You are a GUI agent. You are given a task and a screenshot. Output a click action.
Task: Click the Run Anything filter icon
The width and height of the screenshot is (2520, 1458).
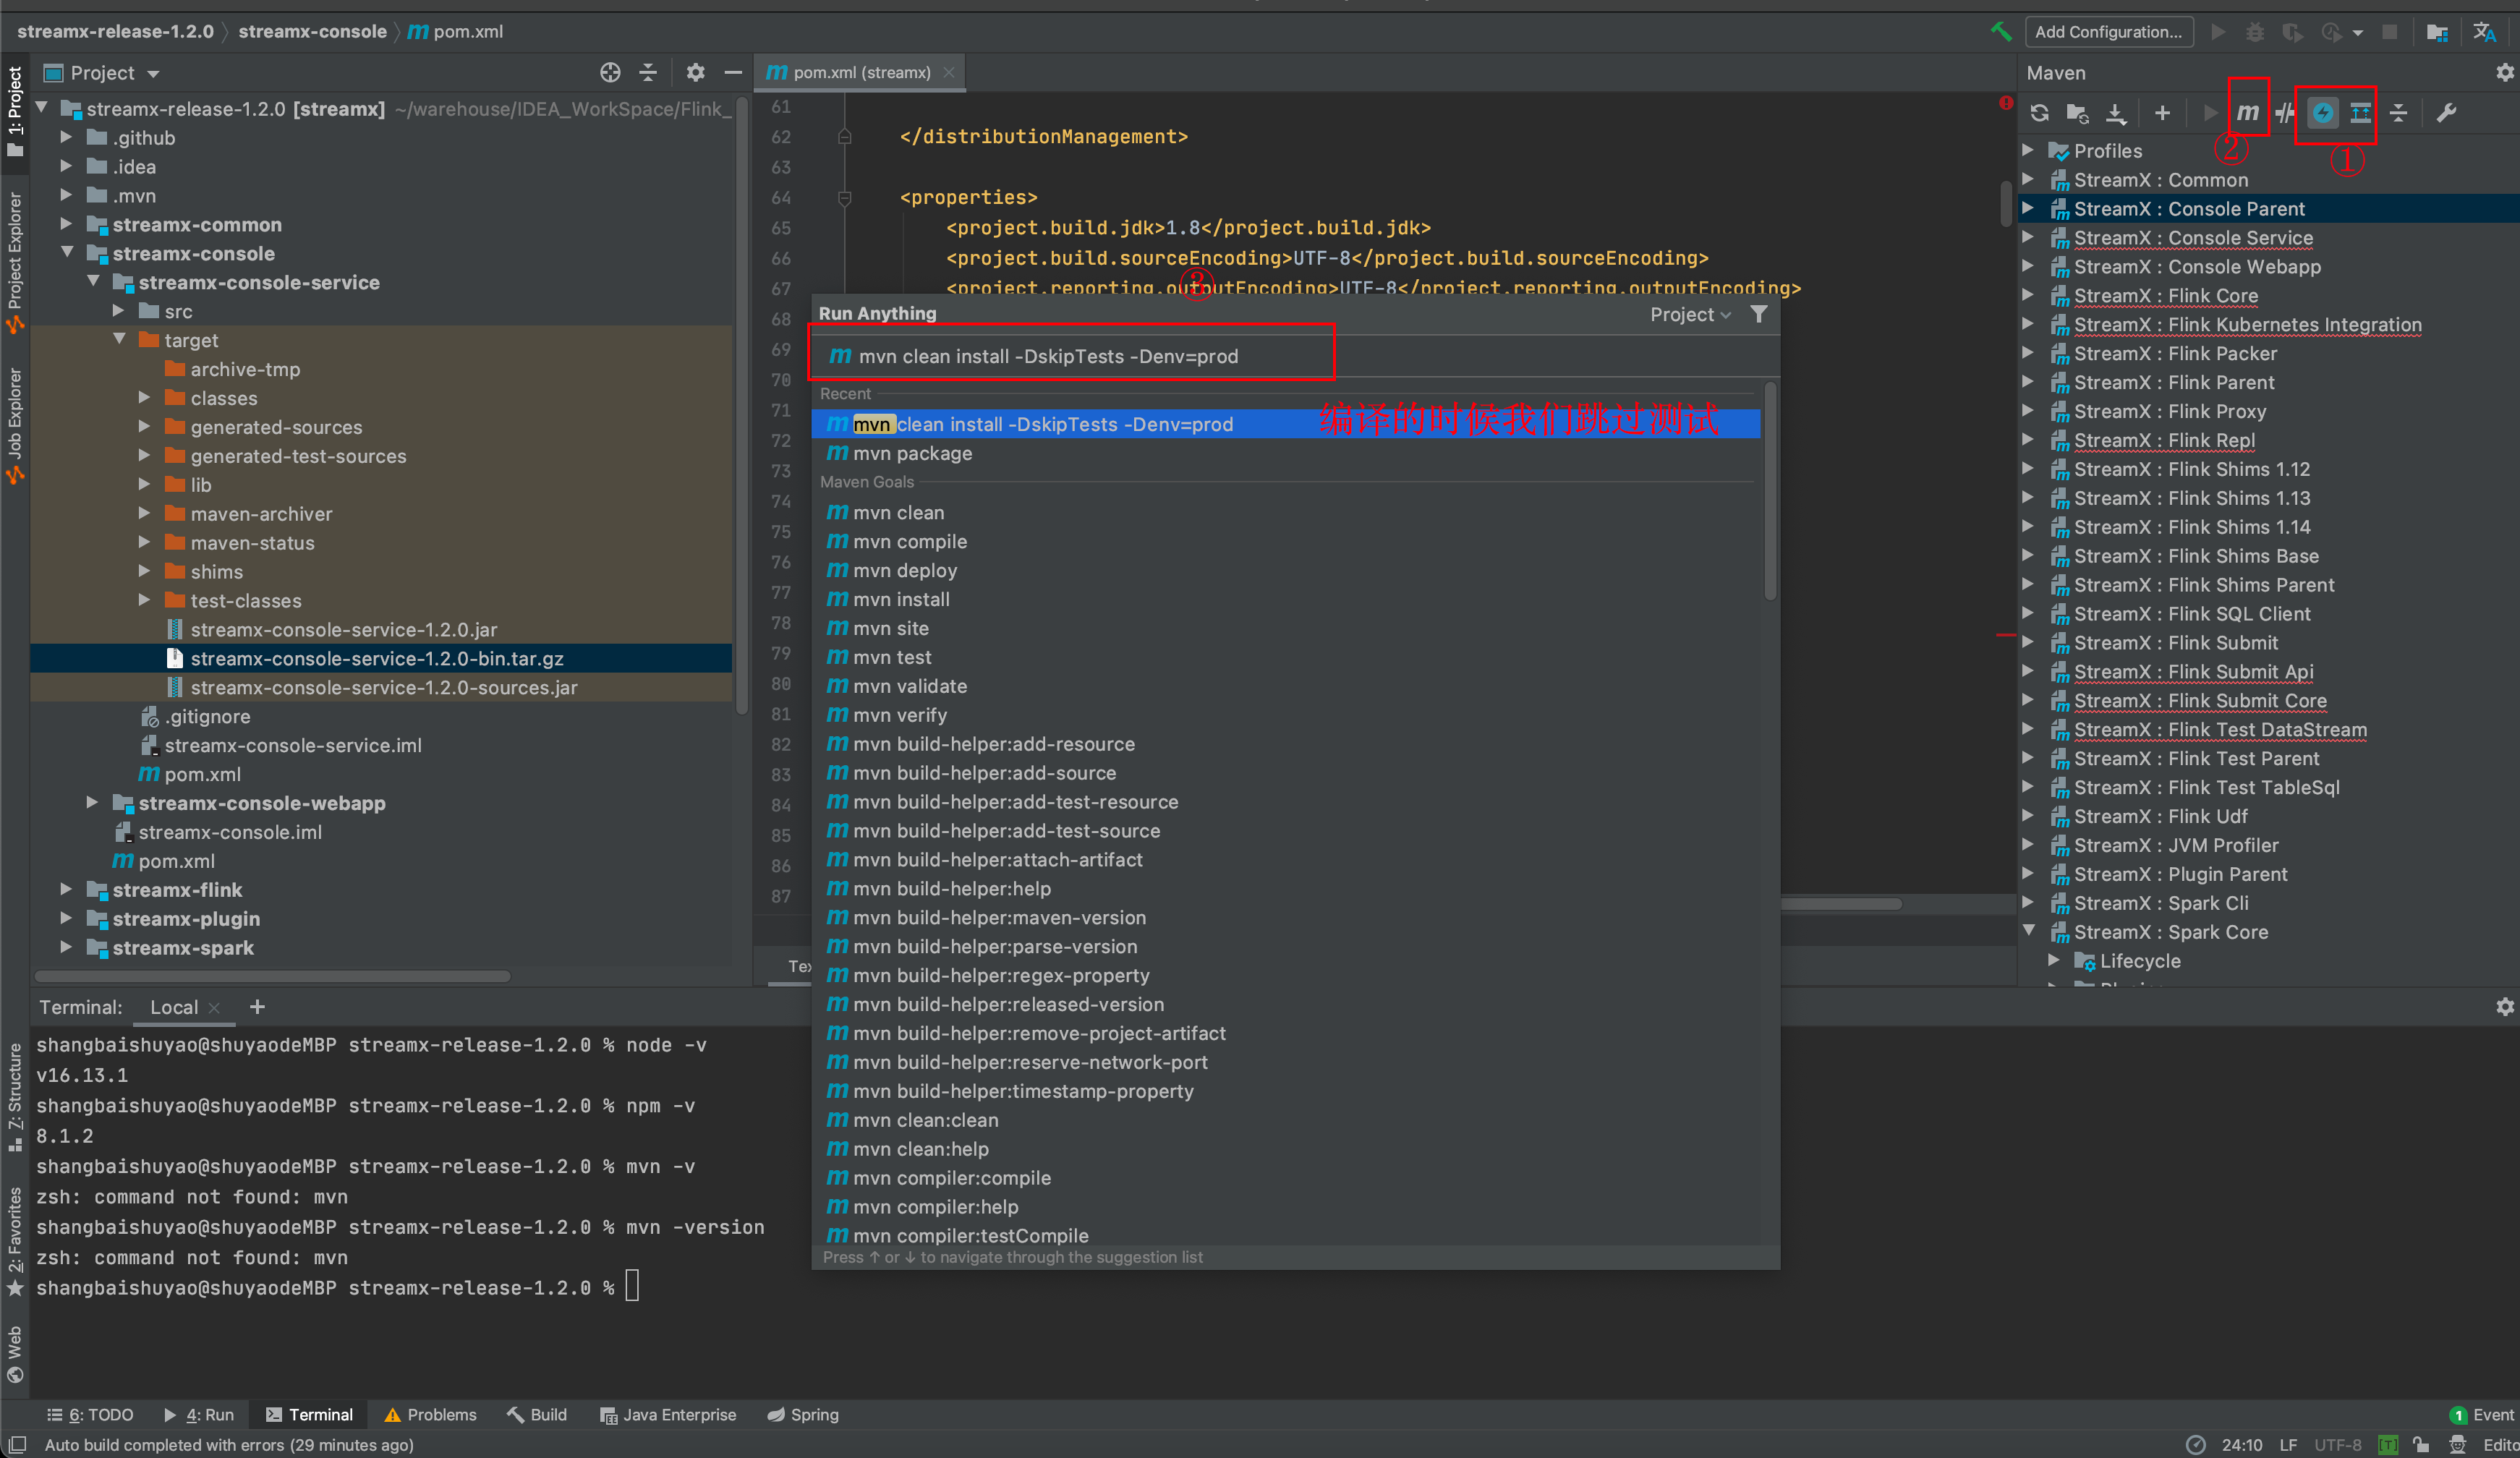click(1758, 314)
